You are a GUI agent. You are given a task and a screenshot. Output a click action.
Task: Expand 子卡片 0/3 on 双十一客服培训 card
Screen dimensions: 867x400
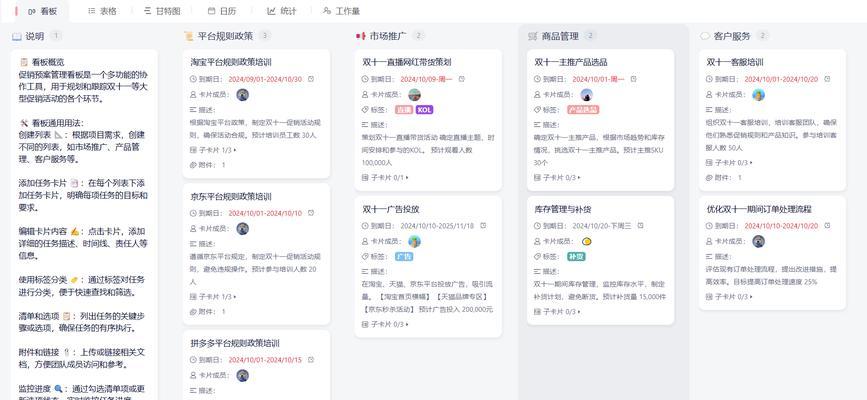pos(729,163)
